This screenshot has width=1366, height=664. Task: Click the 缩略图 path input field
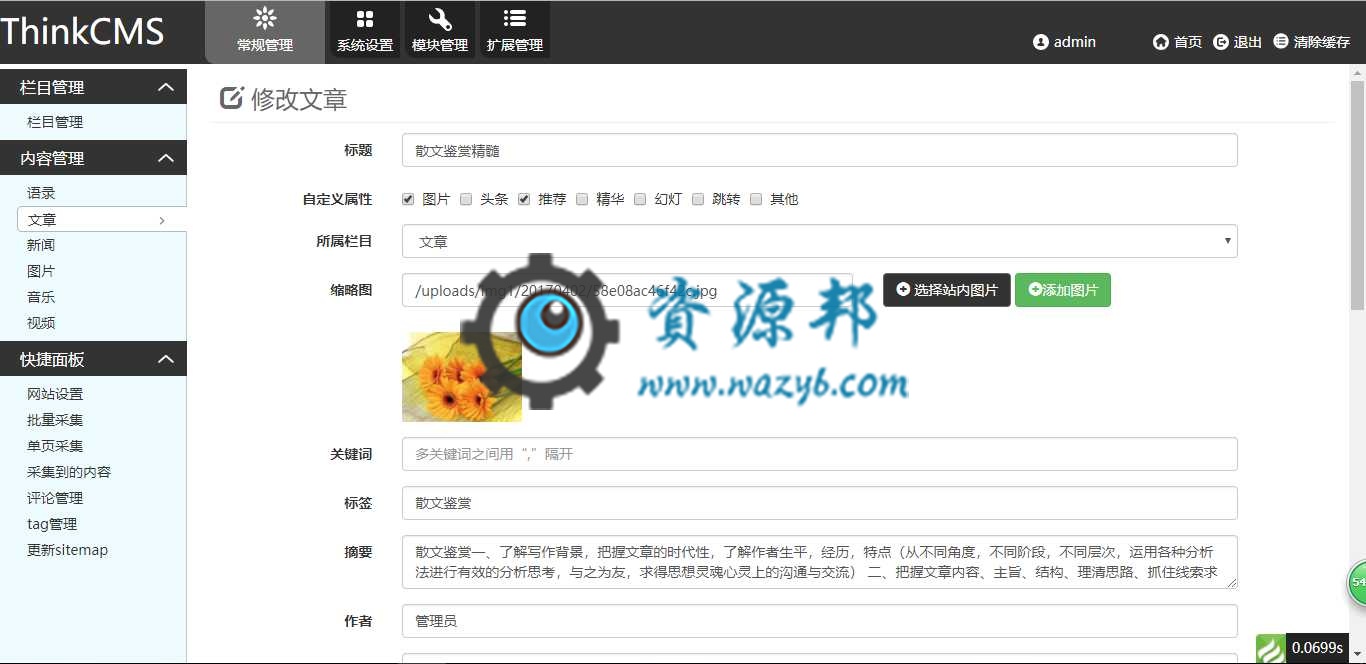click(x=627, y=290)
